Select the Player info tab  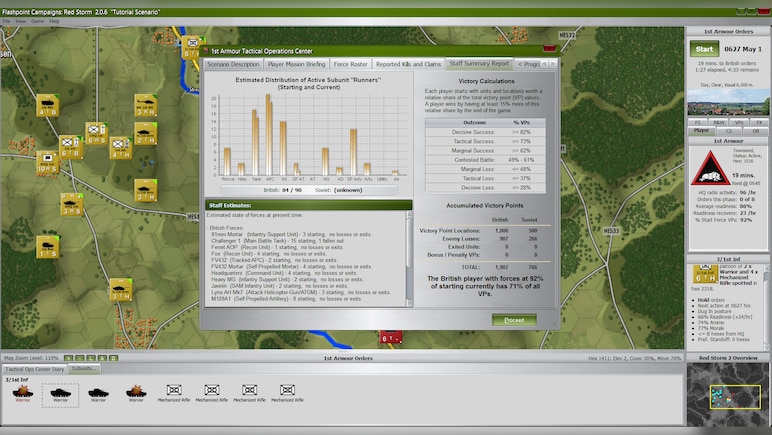point(701,130)
